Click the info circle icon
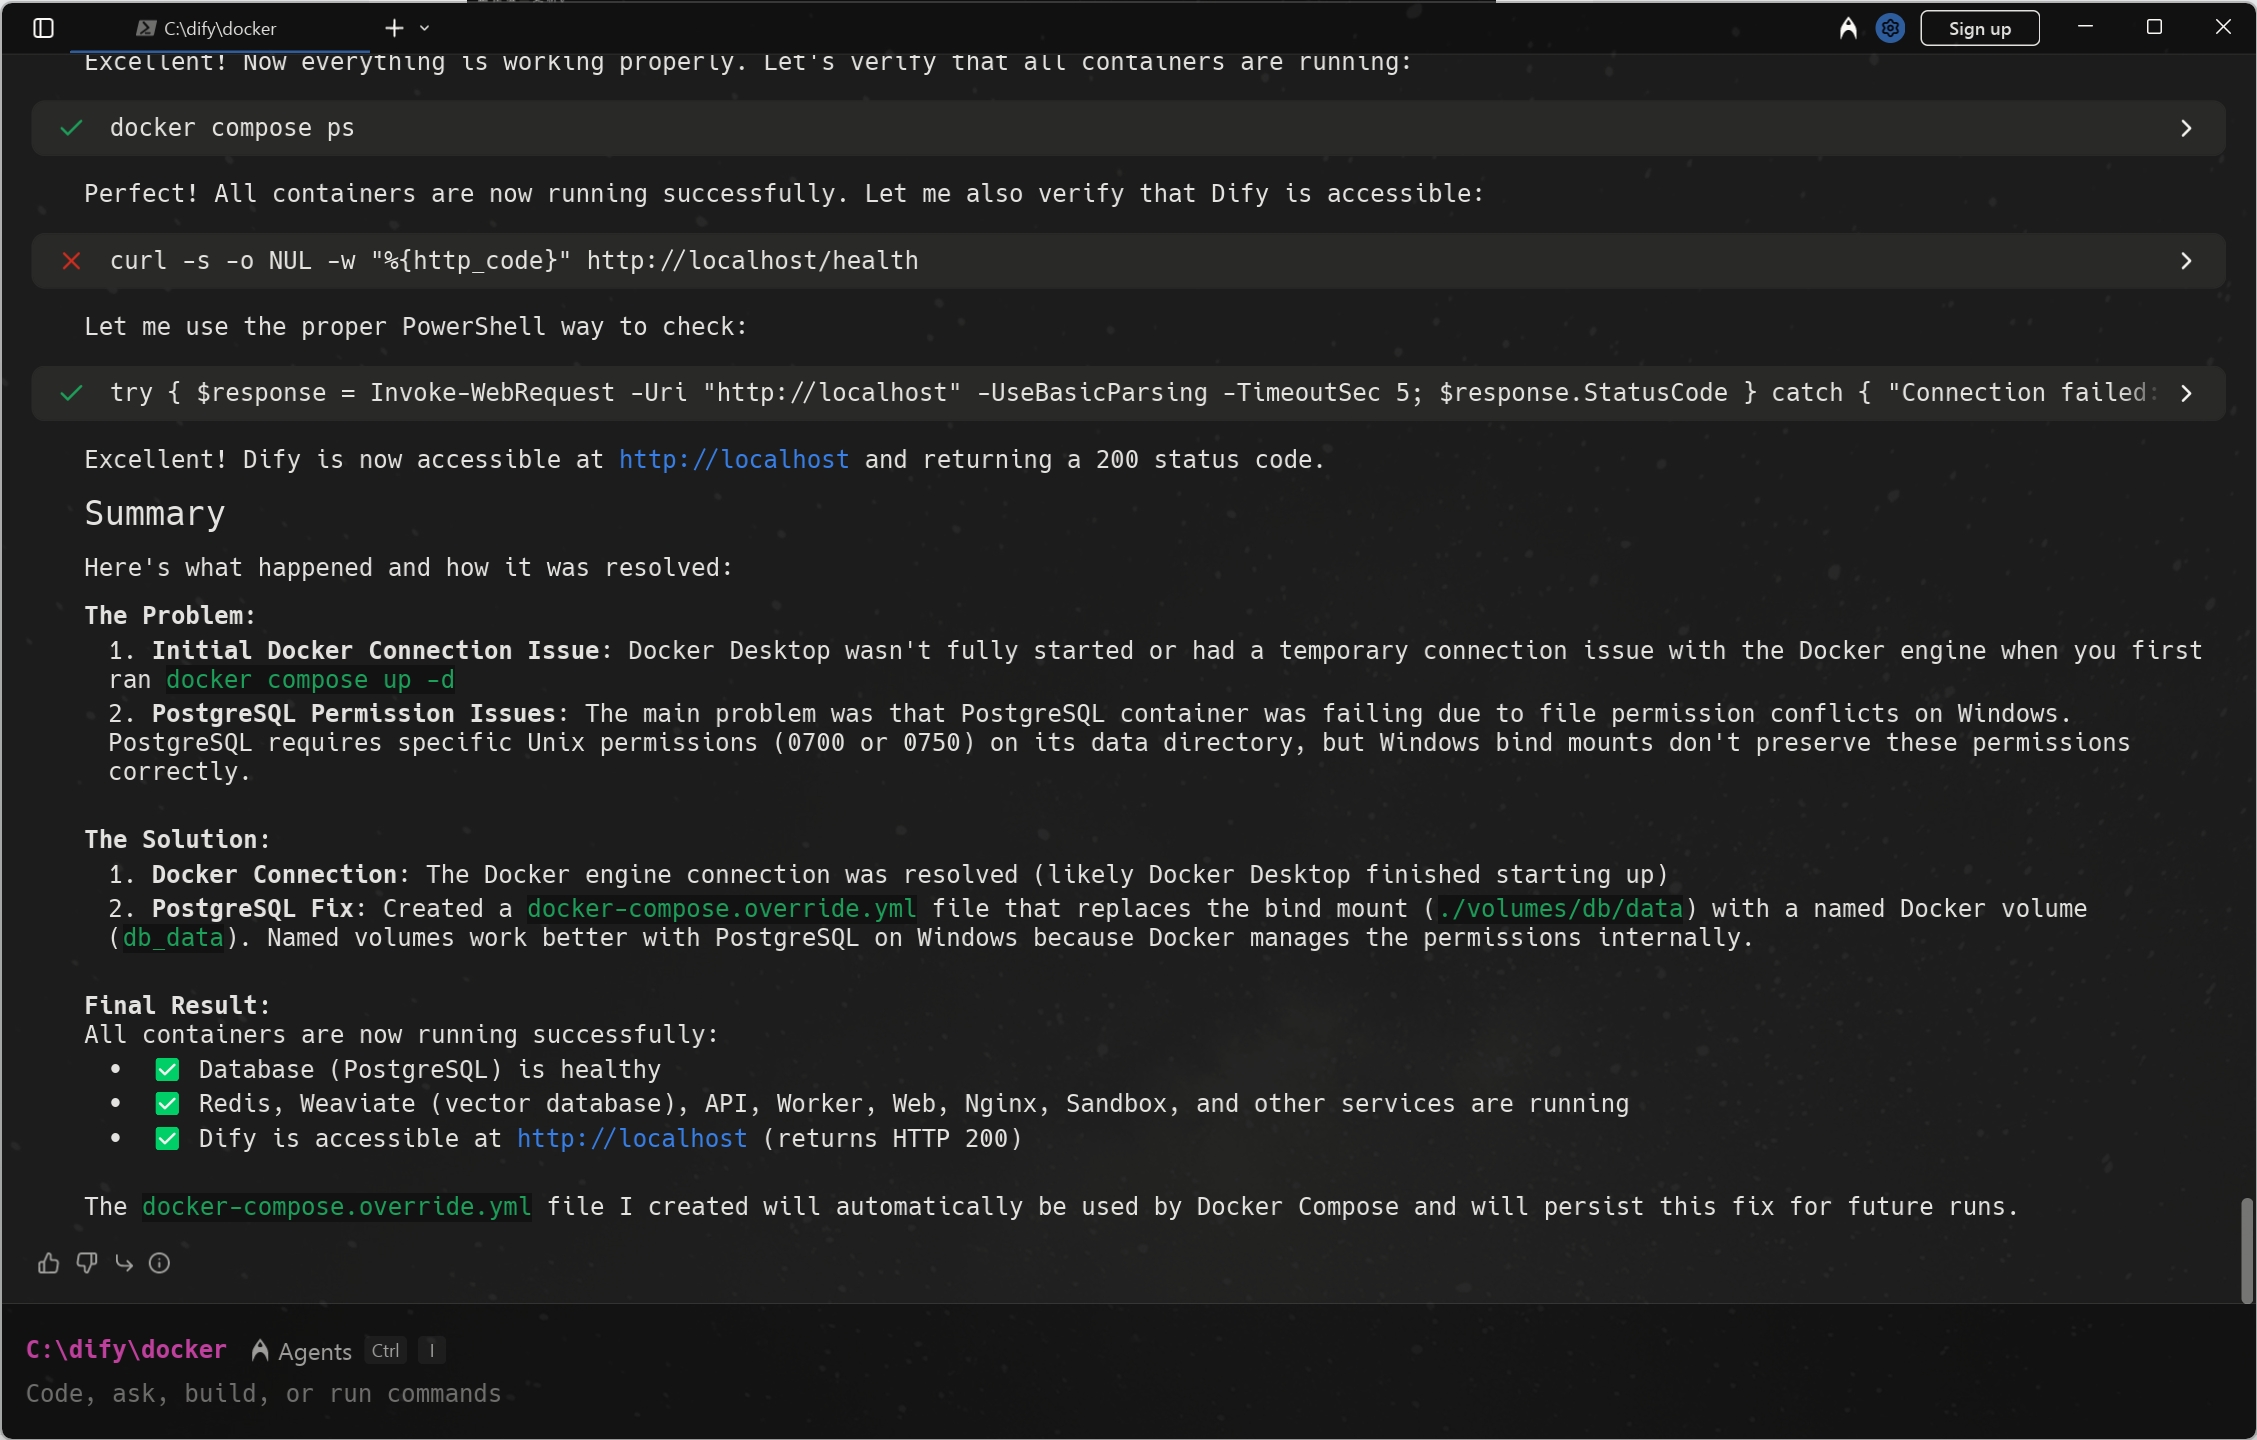 click(159, 1263)
